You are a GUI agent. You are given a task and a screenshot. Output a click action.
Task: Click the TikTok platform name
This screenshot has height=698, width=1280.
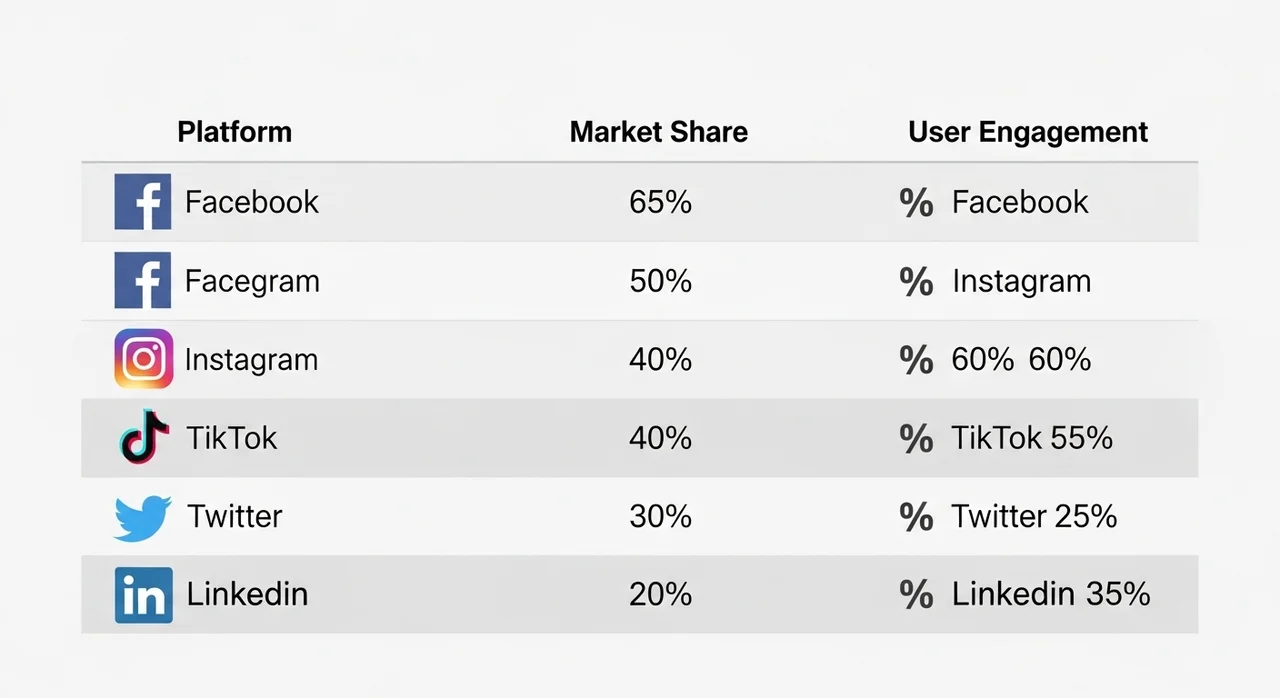click(232, 438)
